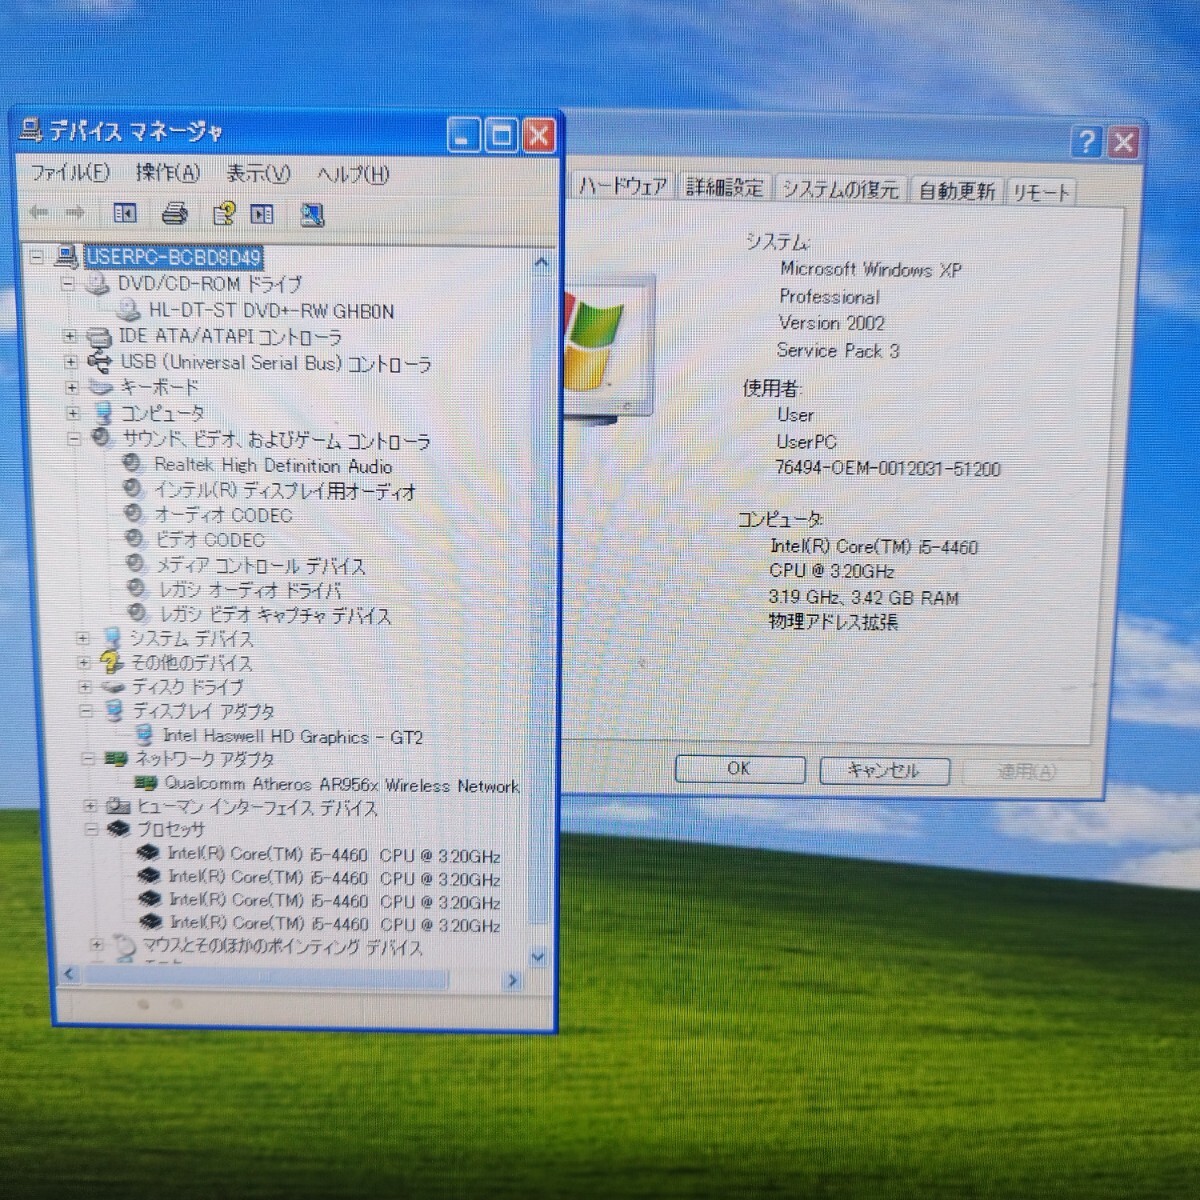The height and width of the screenshot is (1200, 1200).
Task: Click the Scan for hardware changes icon
Action: pos(312,215)
